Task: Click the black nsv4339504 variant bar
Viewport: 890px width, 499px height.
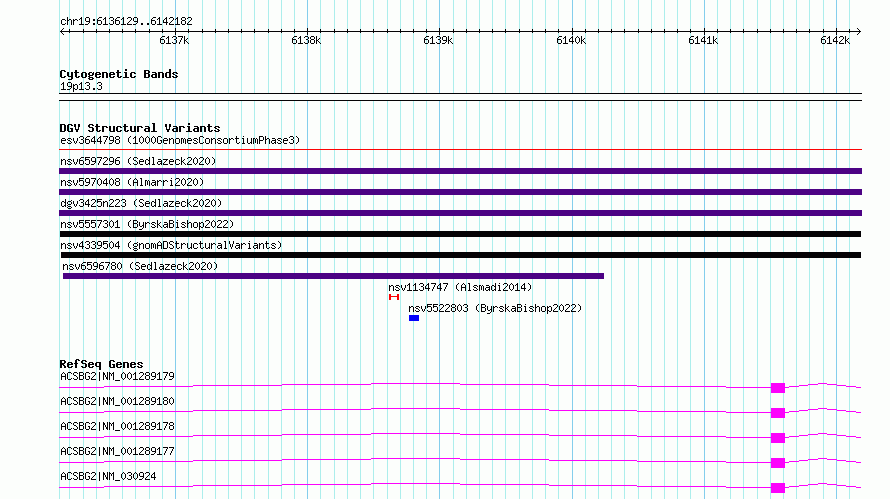Action: [x=460, y=255]
